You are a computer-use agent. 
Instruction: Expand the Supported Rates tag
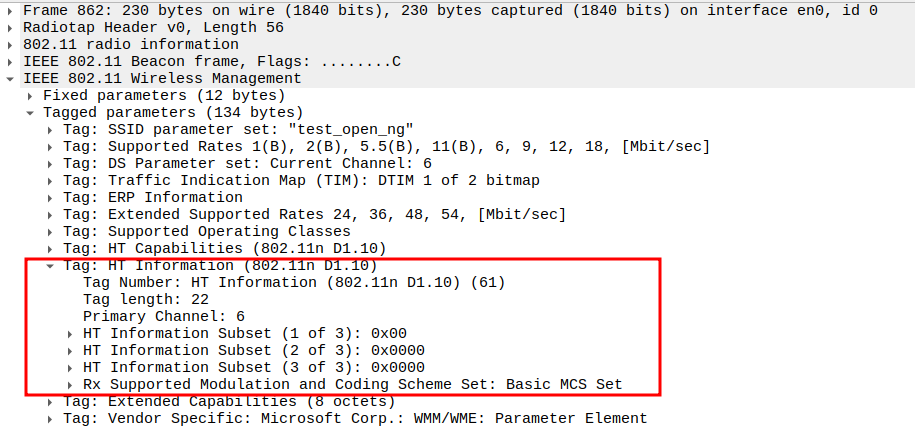click(x=50, y=146)
